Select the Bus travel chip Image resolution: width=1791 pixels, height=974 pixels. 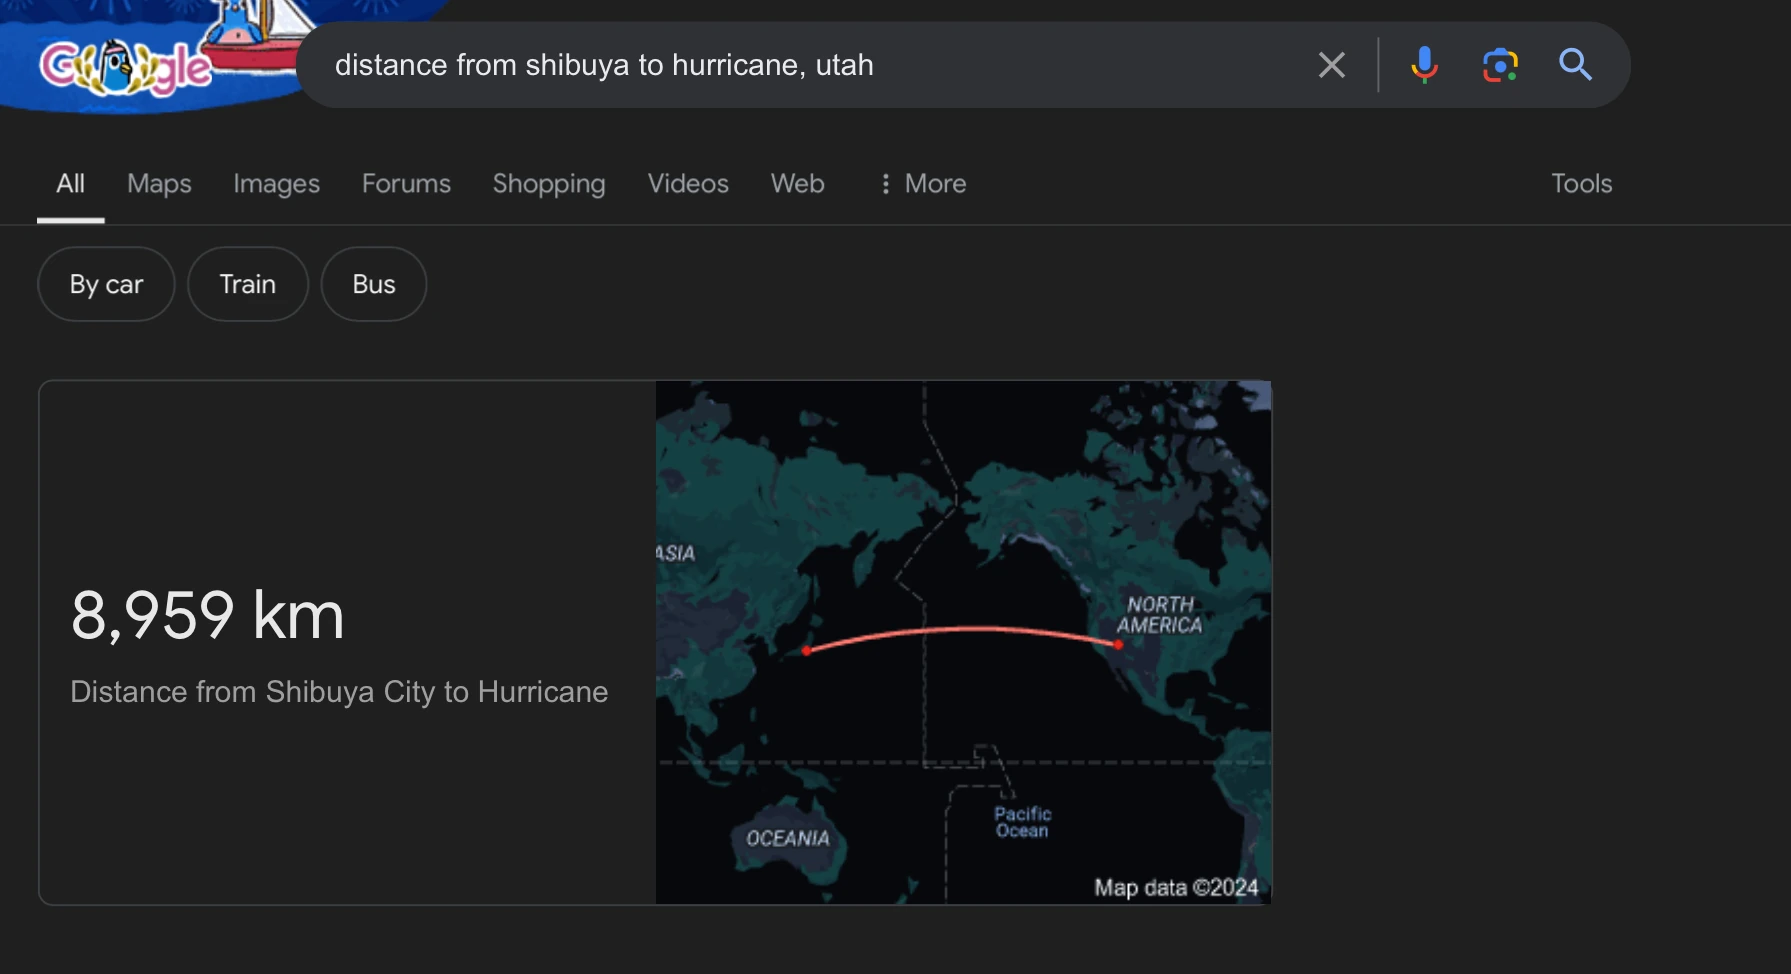point(374,285)
